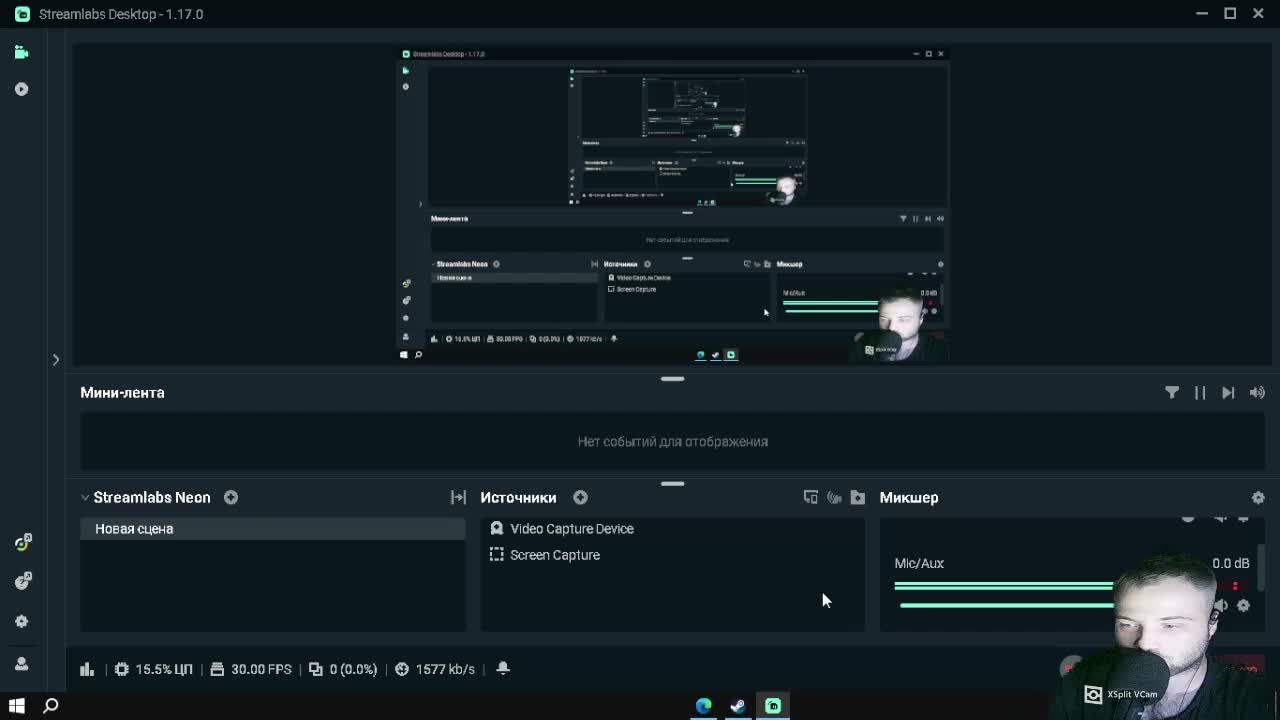Viewport: 1280px width, 720px height.
Task: Open the Windows Start menu
Action: 17,706
